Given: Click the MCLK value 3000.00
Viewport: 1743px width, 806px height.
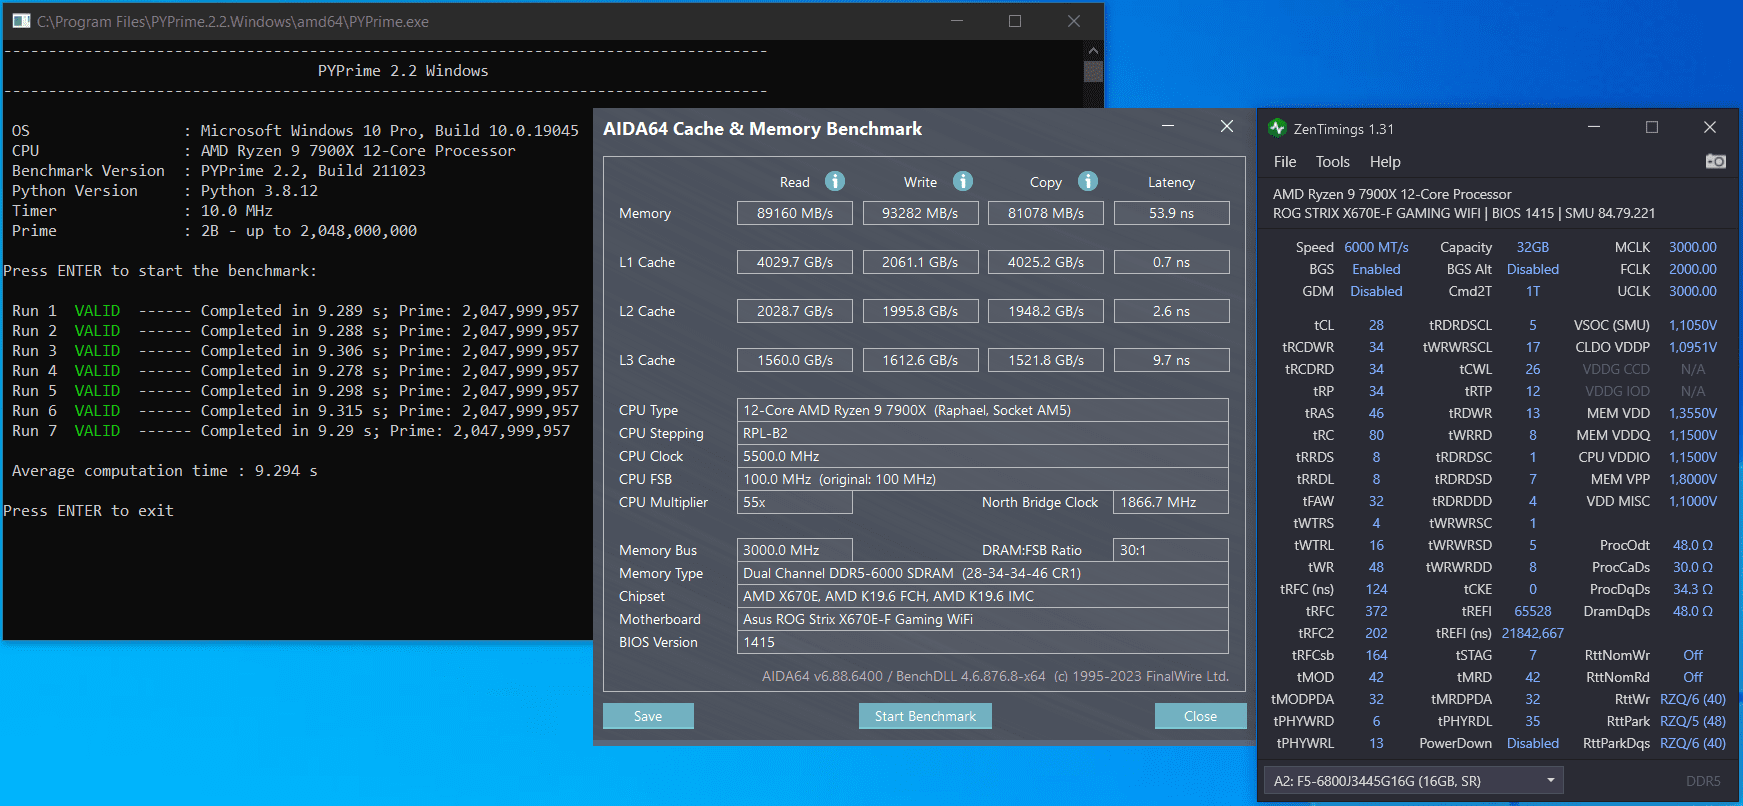Looking at the screenshot, I should click(x=1693, y=247).
